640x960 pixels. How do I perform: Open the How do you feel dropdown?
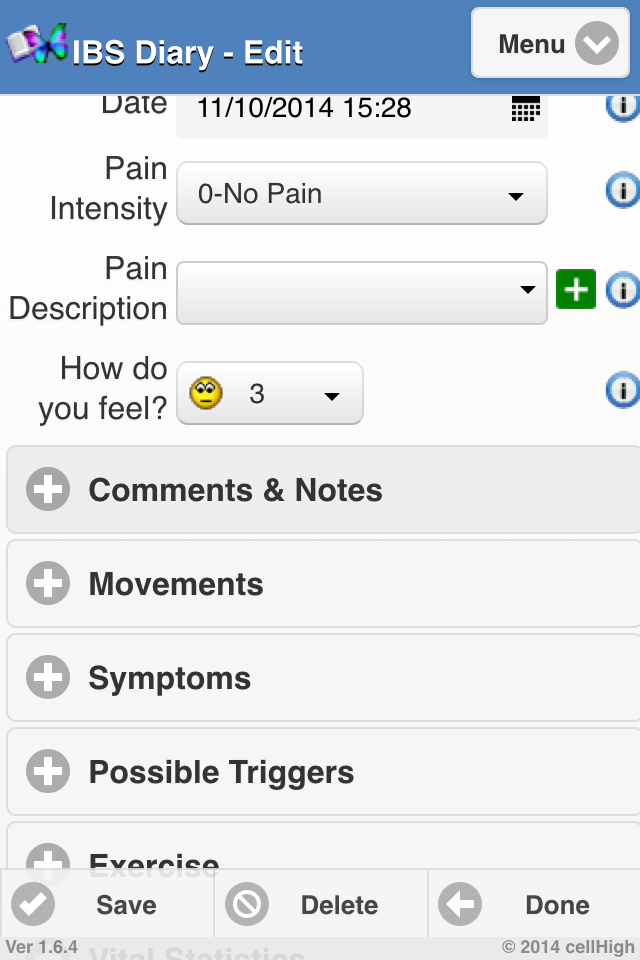coord(270,394)
